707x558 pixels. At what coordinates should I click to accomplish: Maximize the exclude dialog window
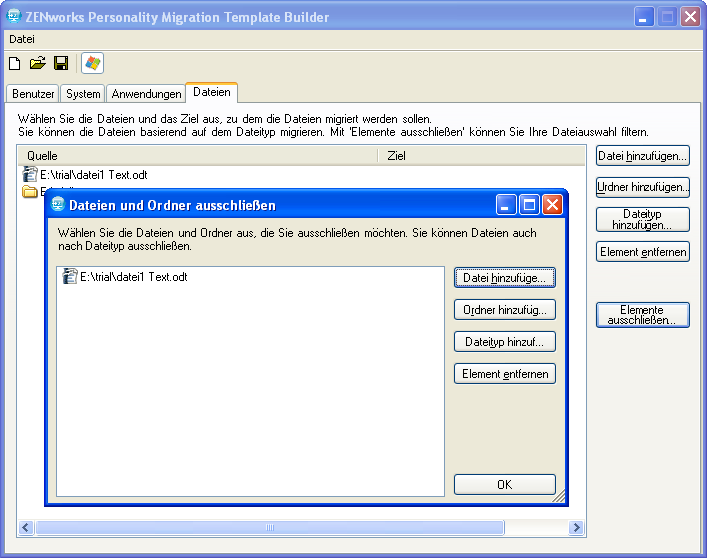529,205
